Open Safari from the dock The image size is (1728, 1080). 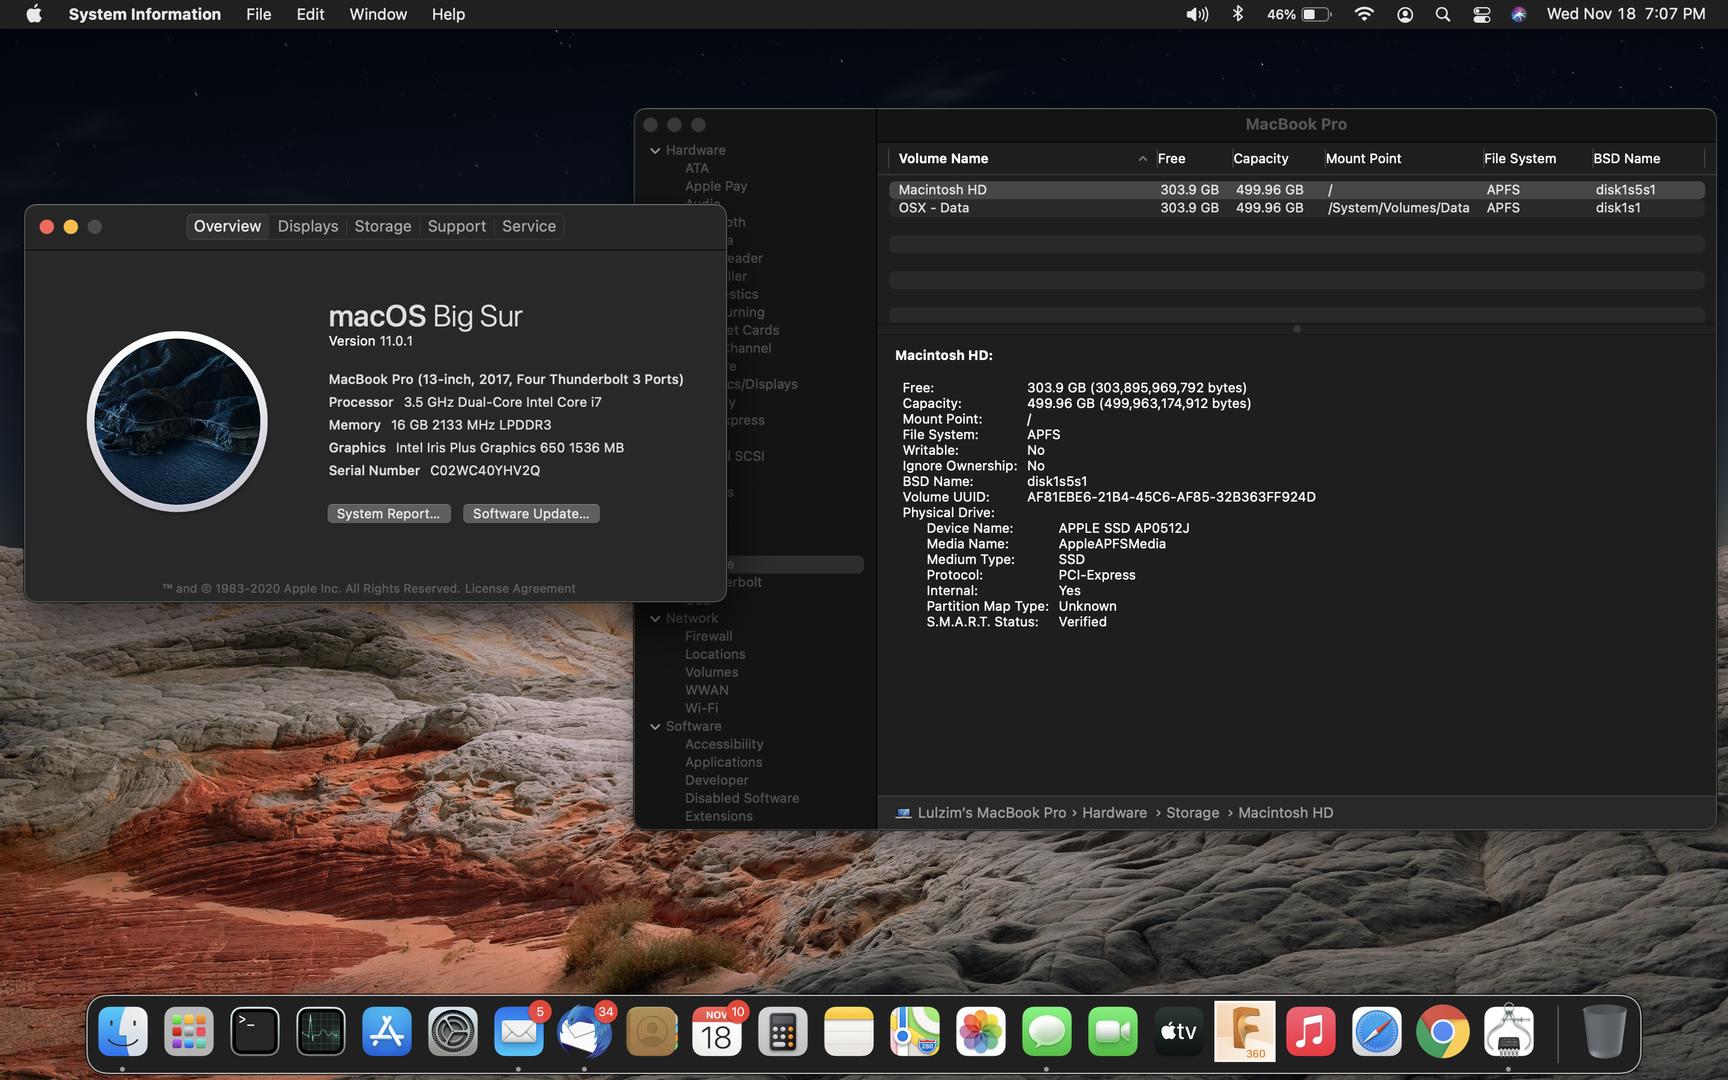tap(1377, 1031)
